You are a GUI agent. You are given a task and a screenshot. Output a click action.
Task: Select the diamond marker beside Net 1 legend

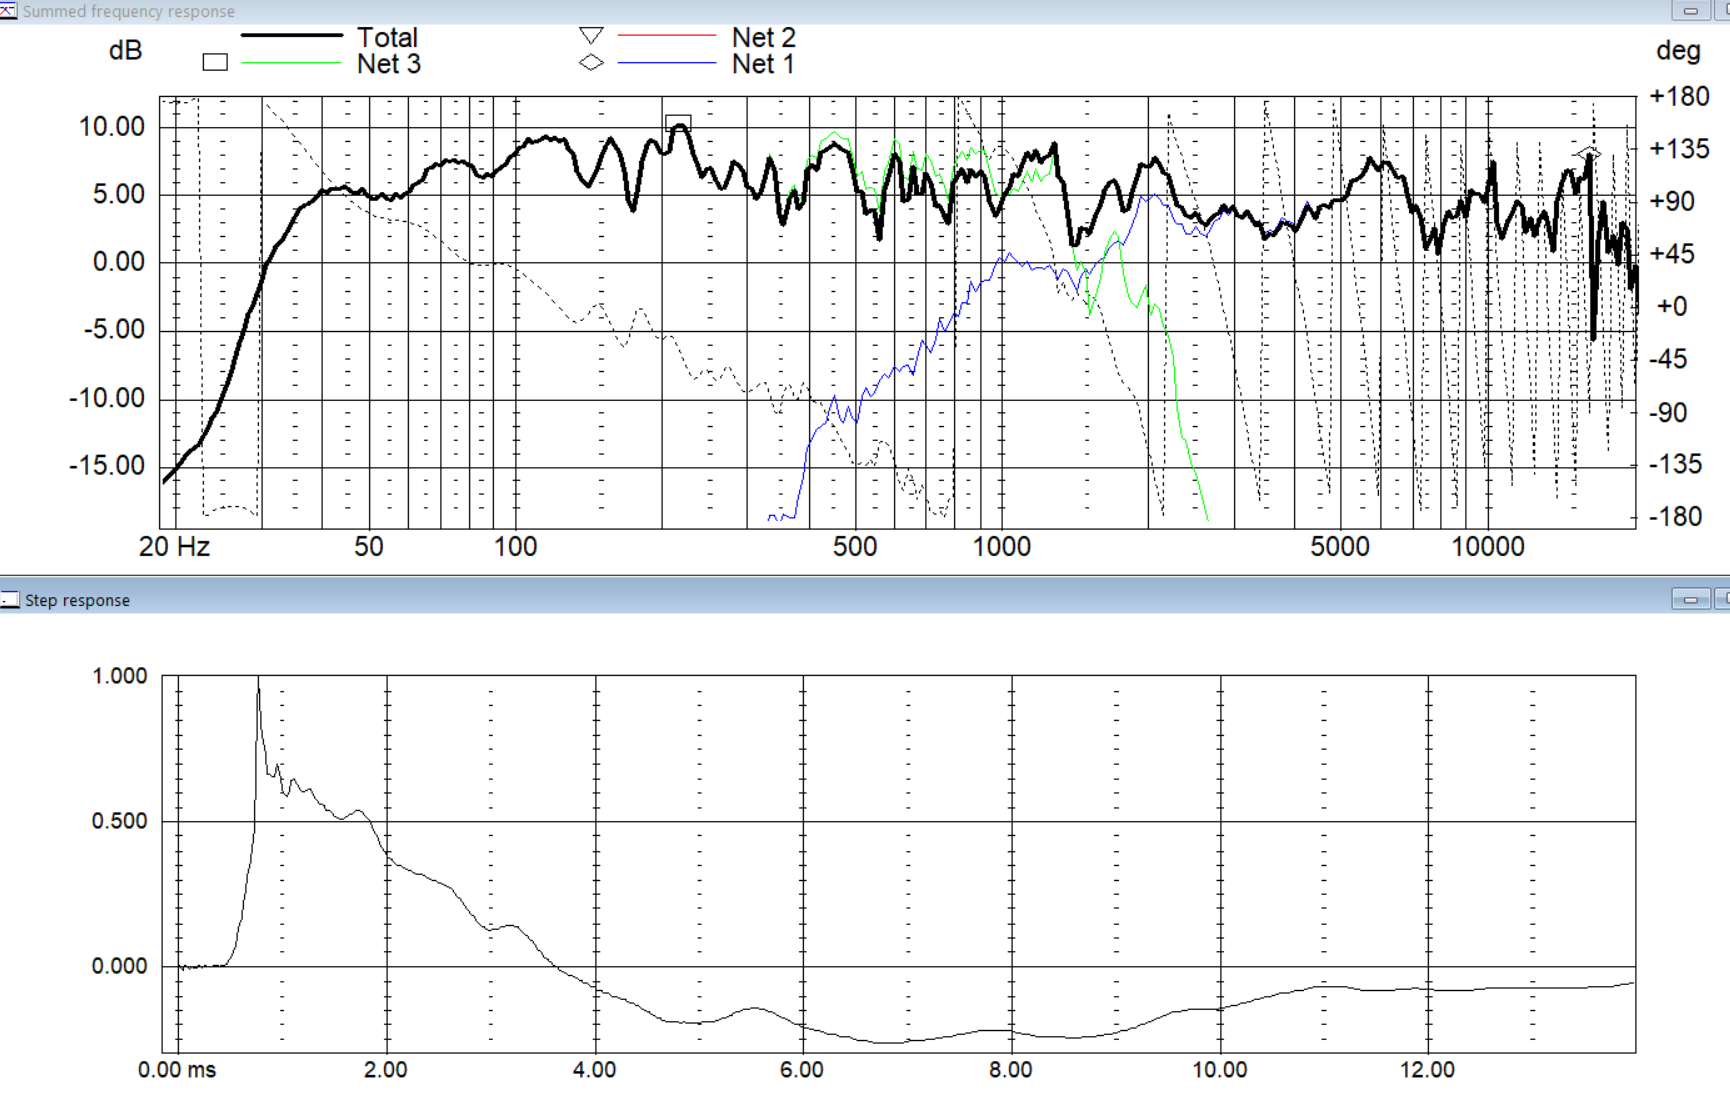pyautogui.click(x=591, y=62)
